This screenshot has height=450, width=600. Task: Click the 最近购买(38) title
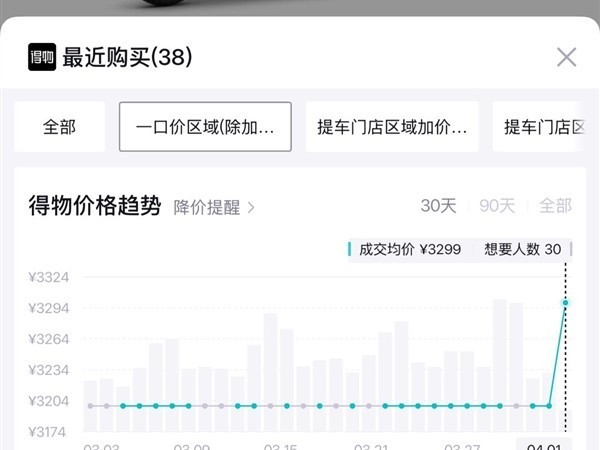127,57
